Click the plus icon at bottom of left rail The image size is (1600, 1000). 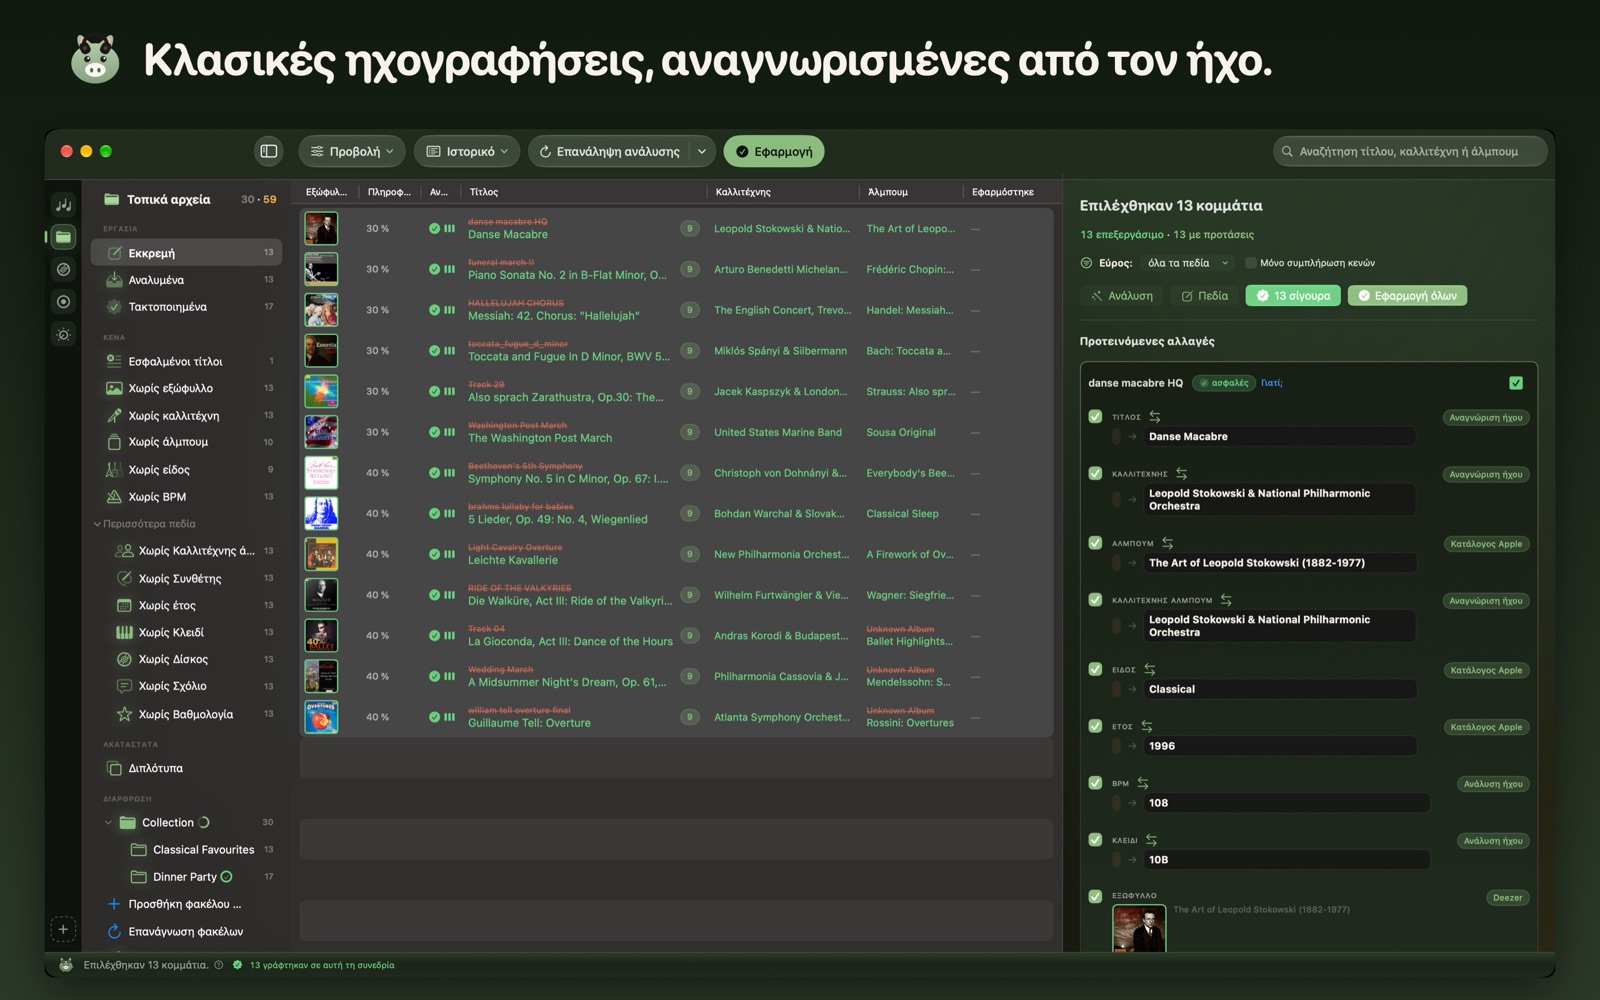(x=63, y=929)
